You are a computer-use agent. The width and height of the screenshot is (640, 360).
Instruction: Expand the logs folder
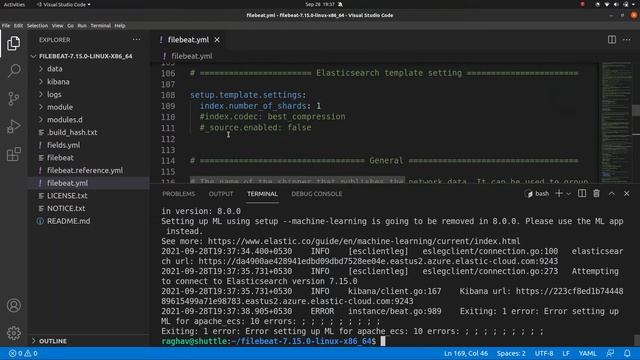pos(89,94)
